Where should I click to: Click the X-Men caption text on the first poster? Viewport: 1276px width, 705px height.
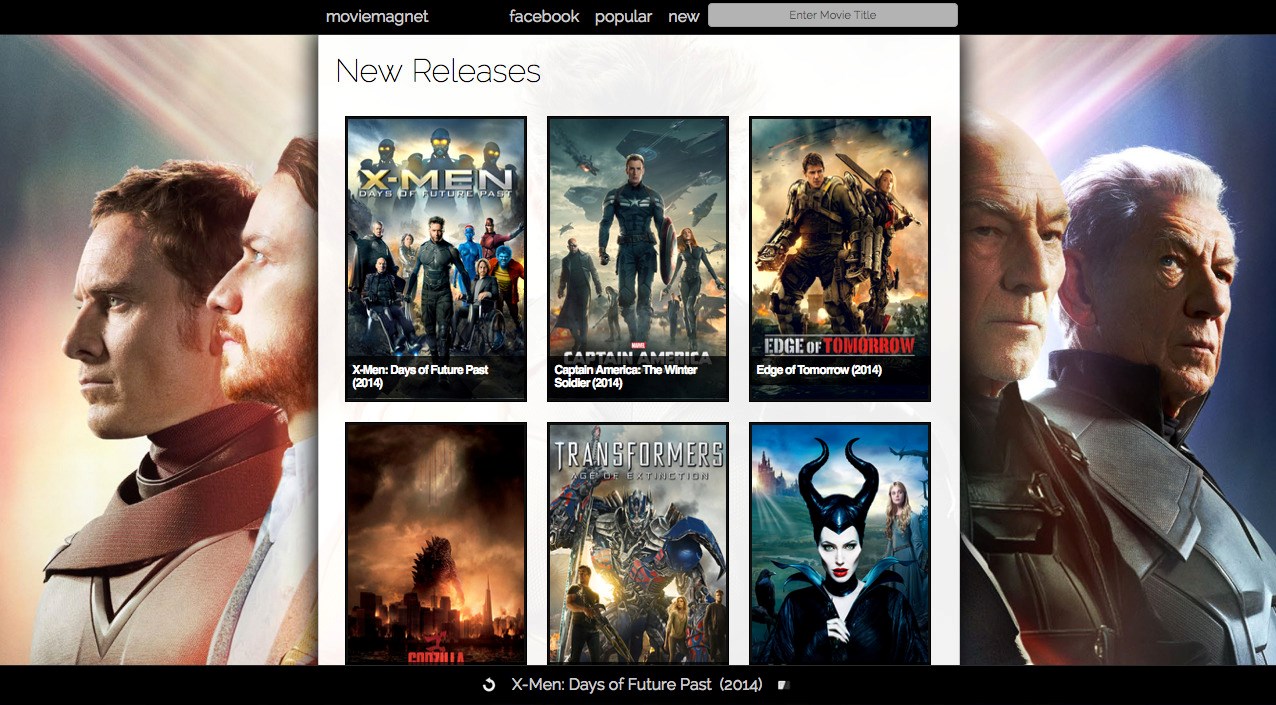420,376
